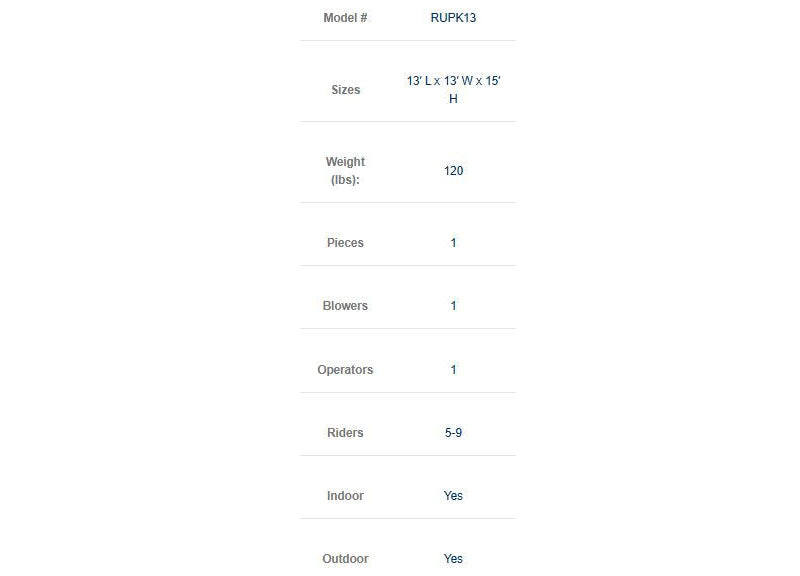Select the Yes value for Indoor

453,496
